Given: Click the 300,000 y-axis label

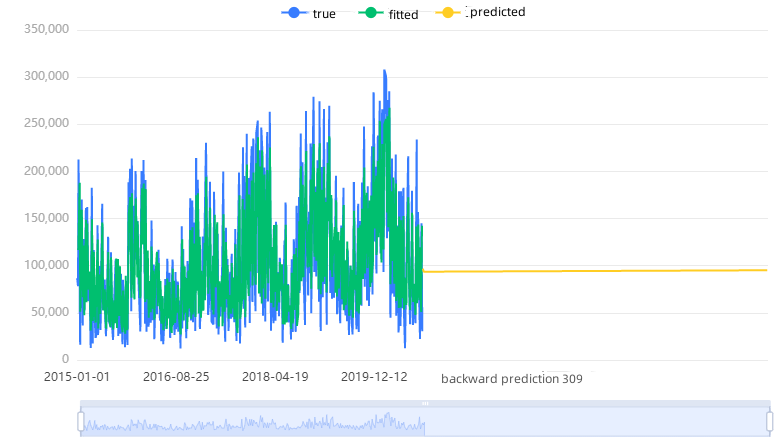Looking at the screenshot, I should 46,76.
